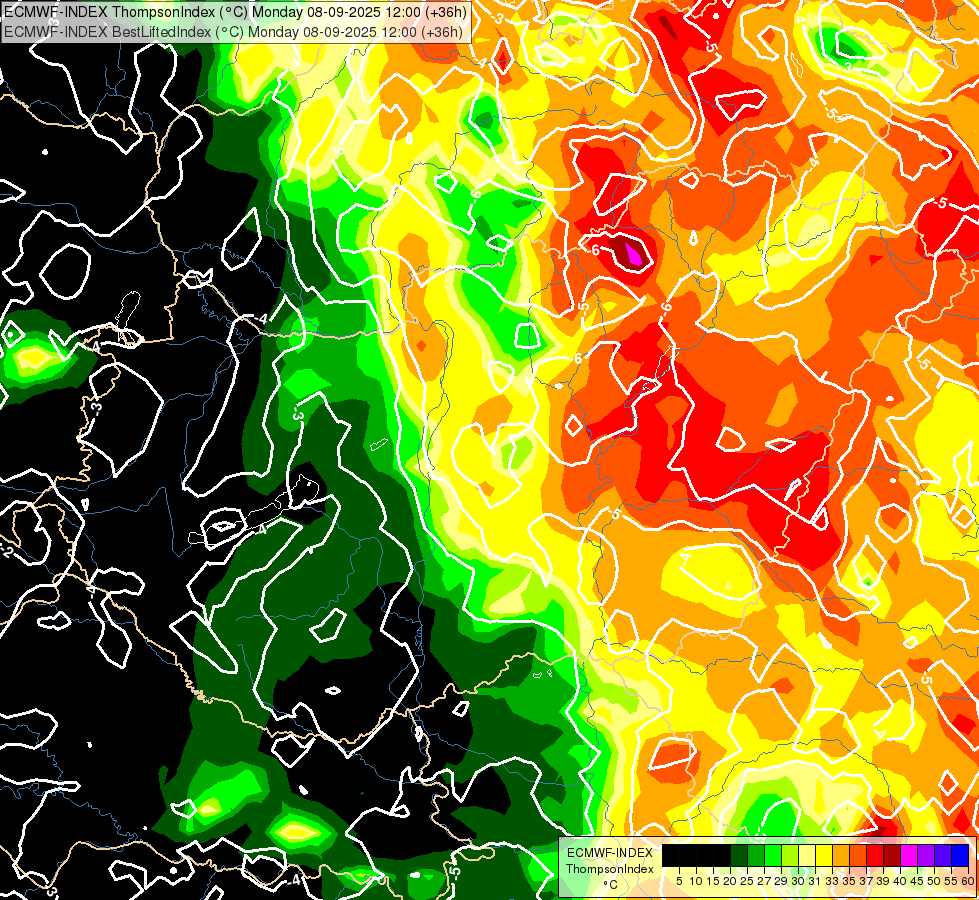Viewport: 979px width, 900px height.
Task: Click legend scale value 10
Action: pyautogui.click(x=696, y=881)
